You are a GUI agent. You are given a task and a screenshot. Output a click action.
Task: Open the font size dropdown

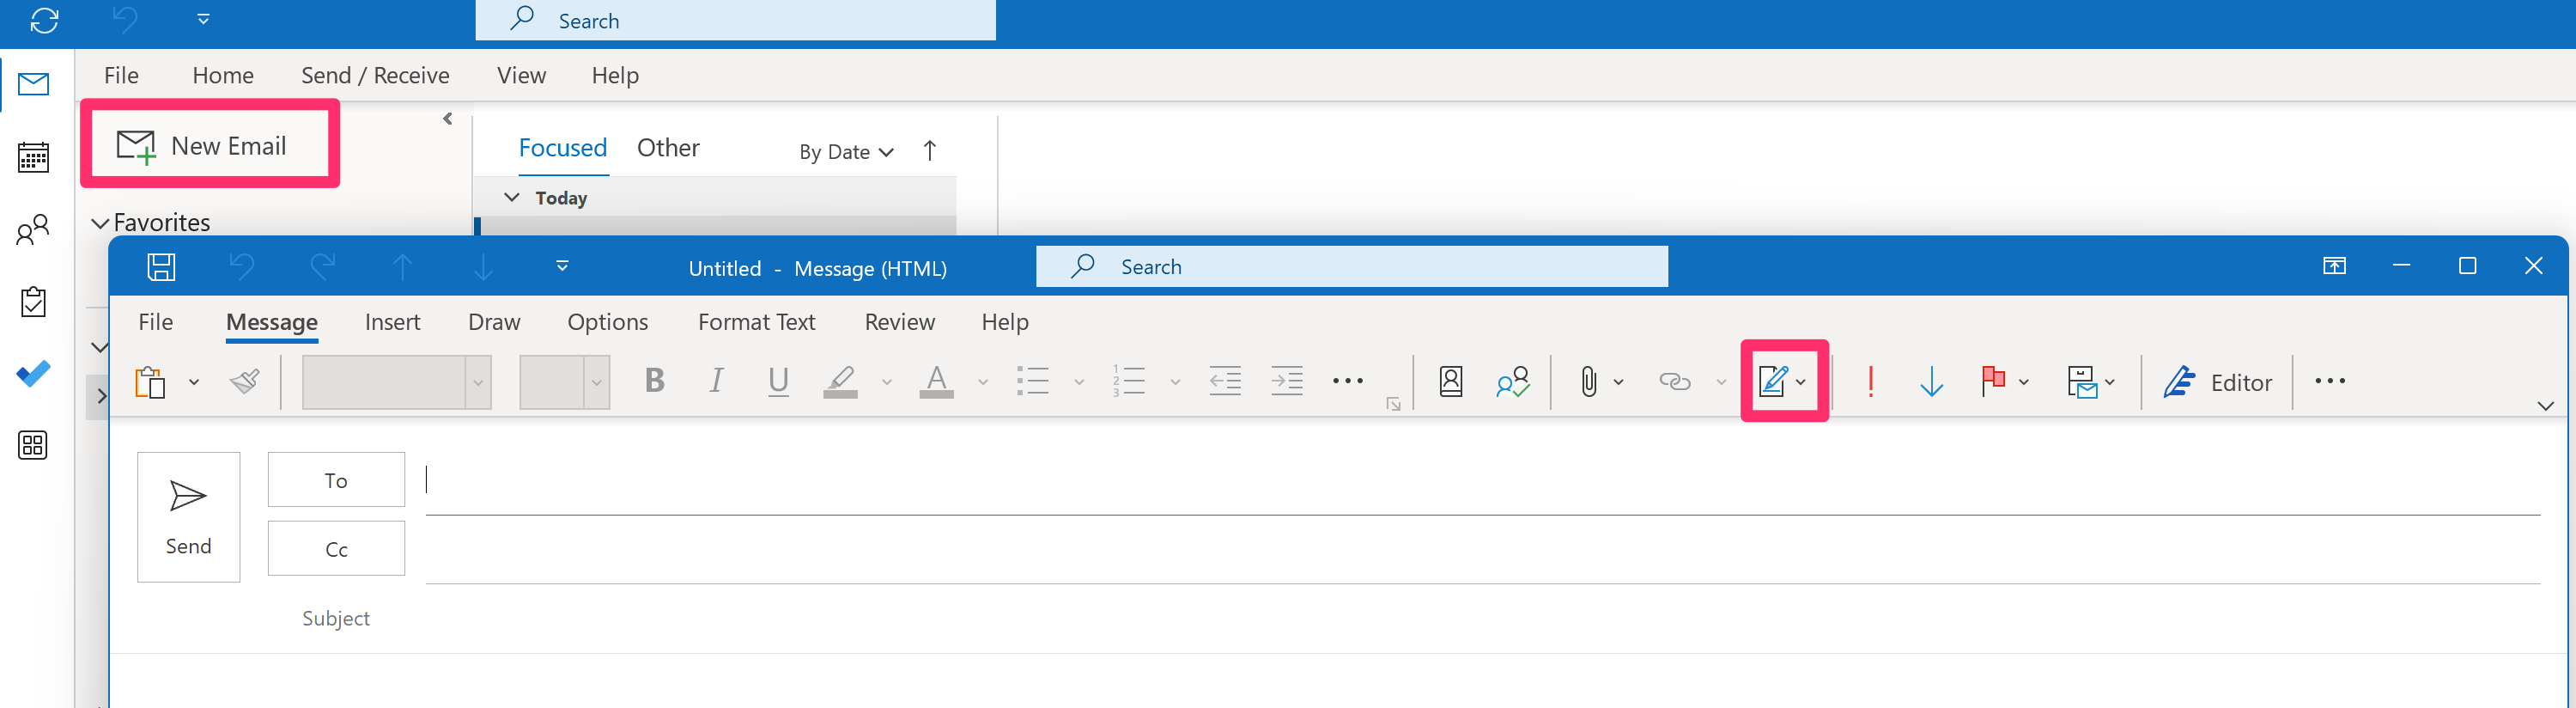point(597,382)
